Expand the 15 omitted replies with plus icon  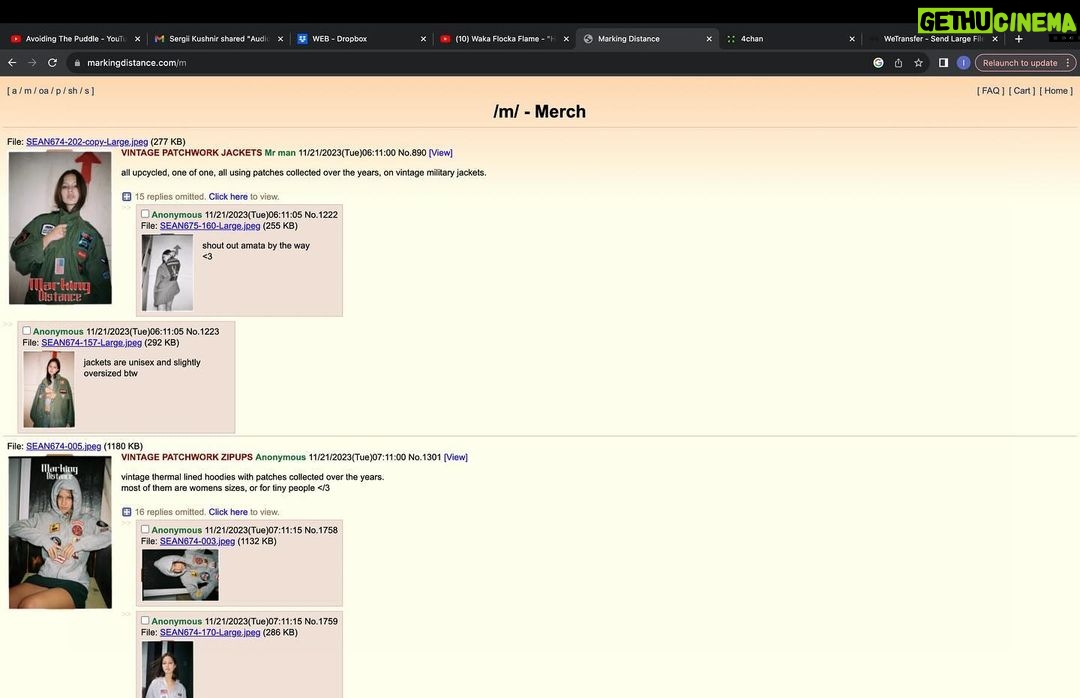(x=127, y=196)
